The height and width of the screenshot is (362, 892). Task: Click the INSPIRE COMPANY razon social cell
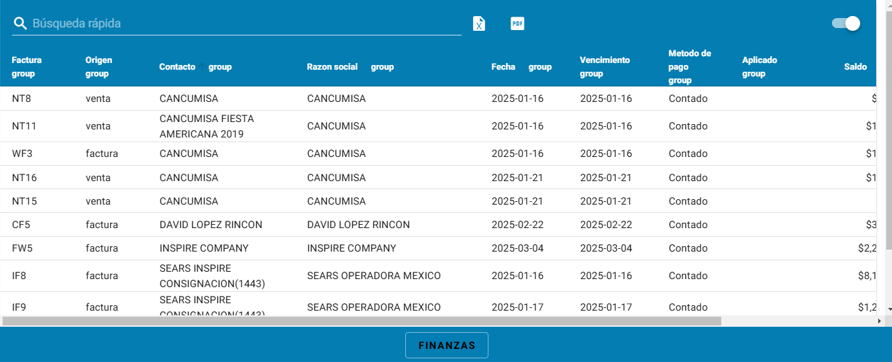point(352,248)
